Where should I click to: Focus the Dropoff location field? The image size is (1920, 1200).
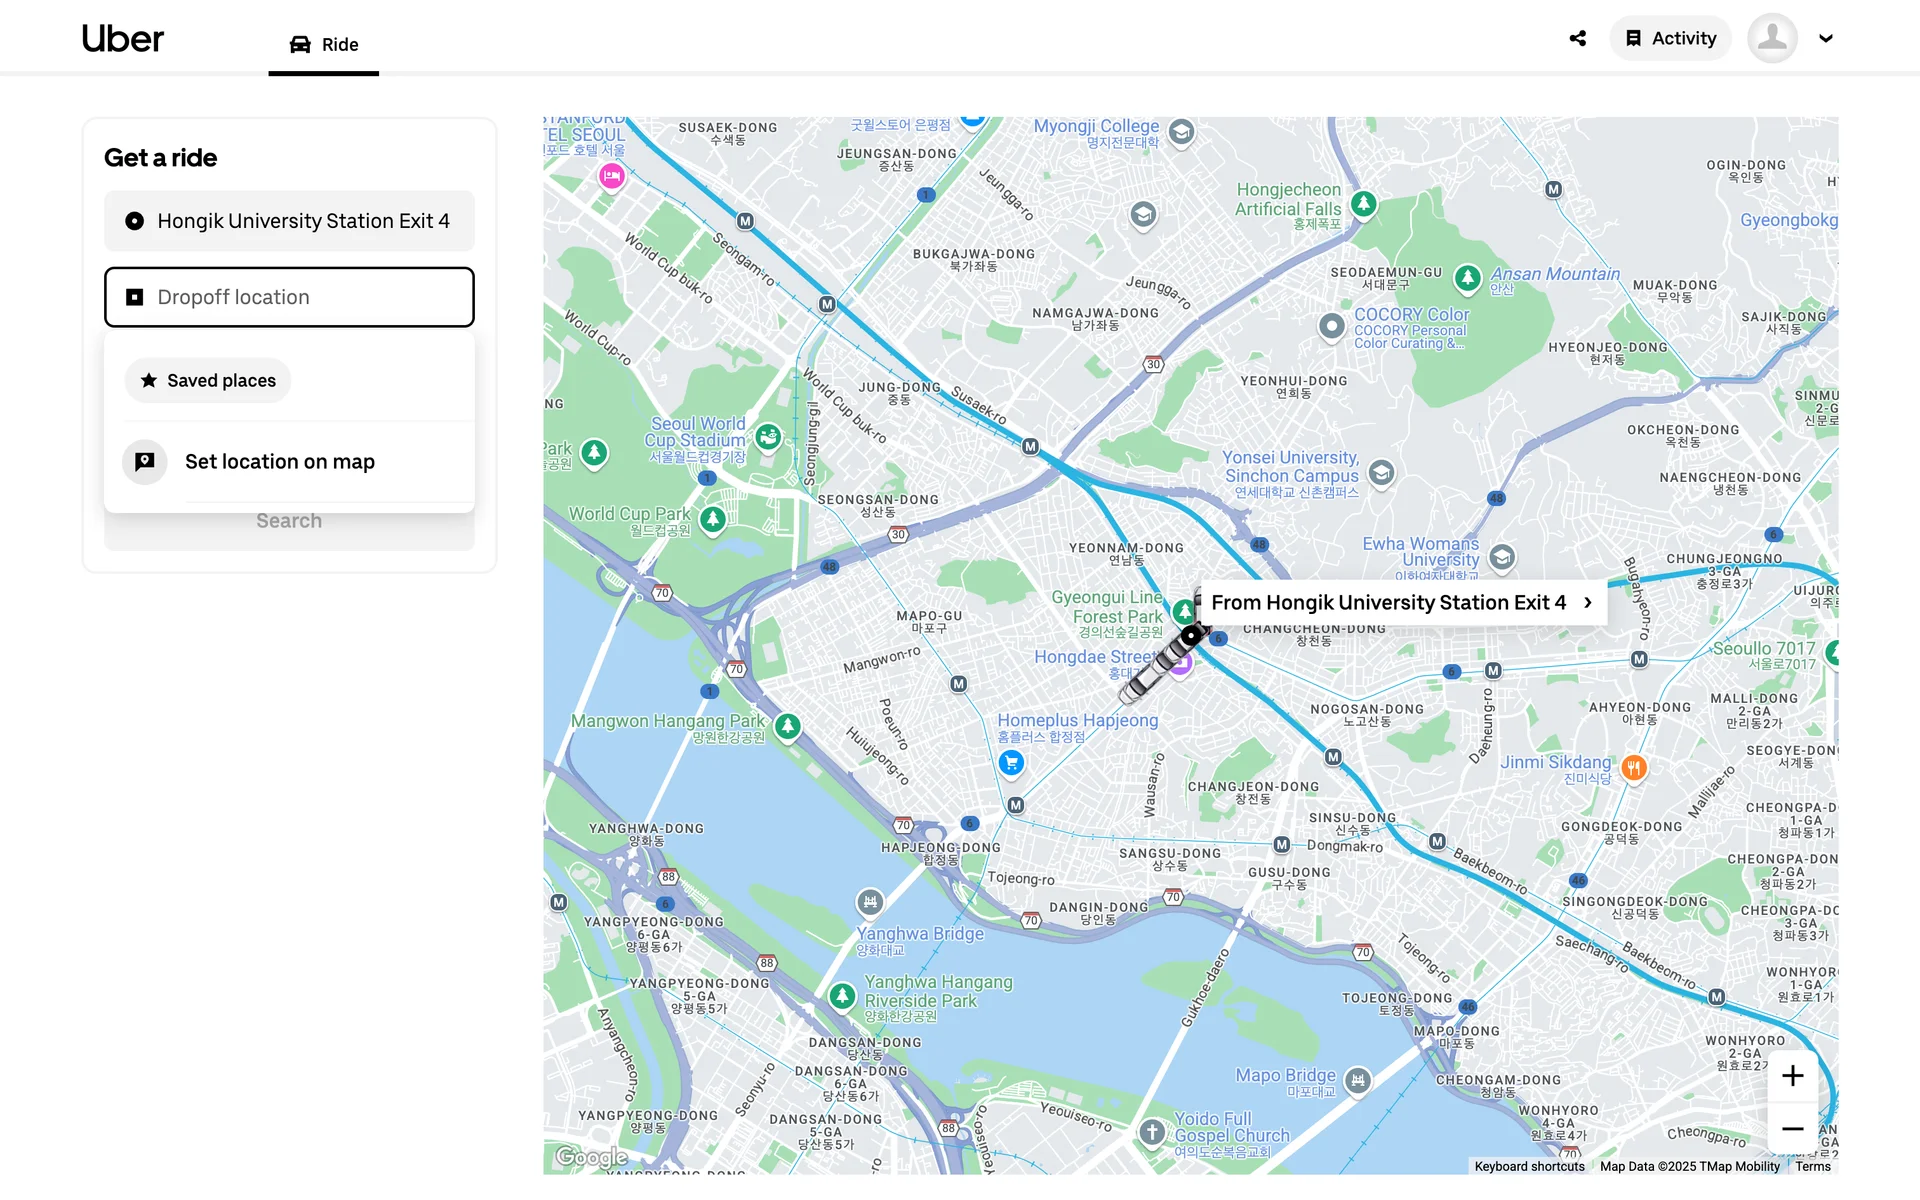pos(289,297)
